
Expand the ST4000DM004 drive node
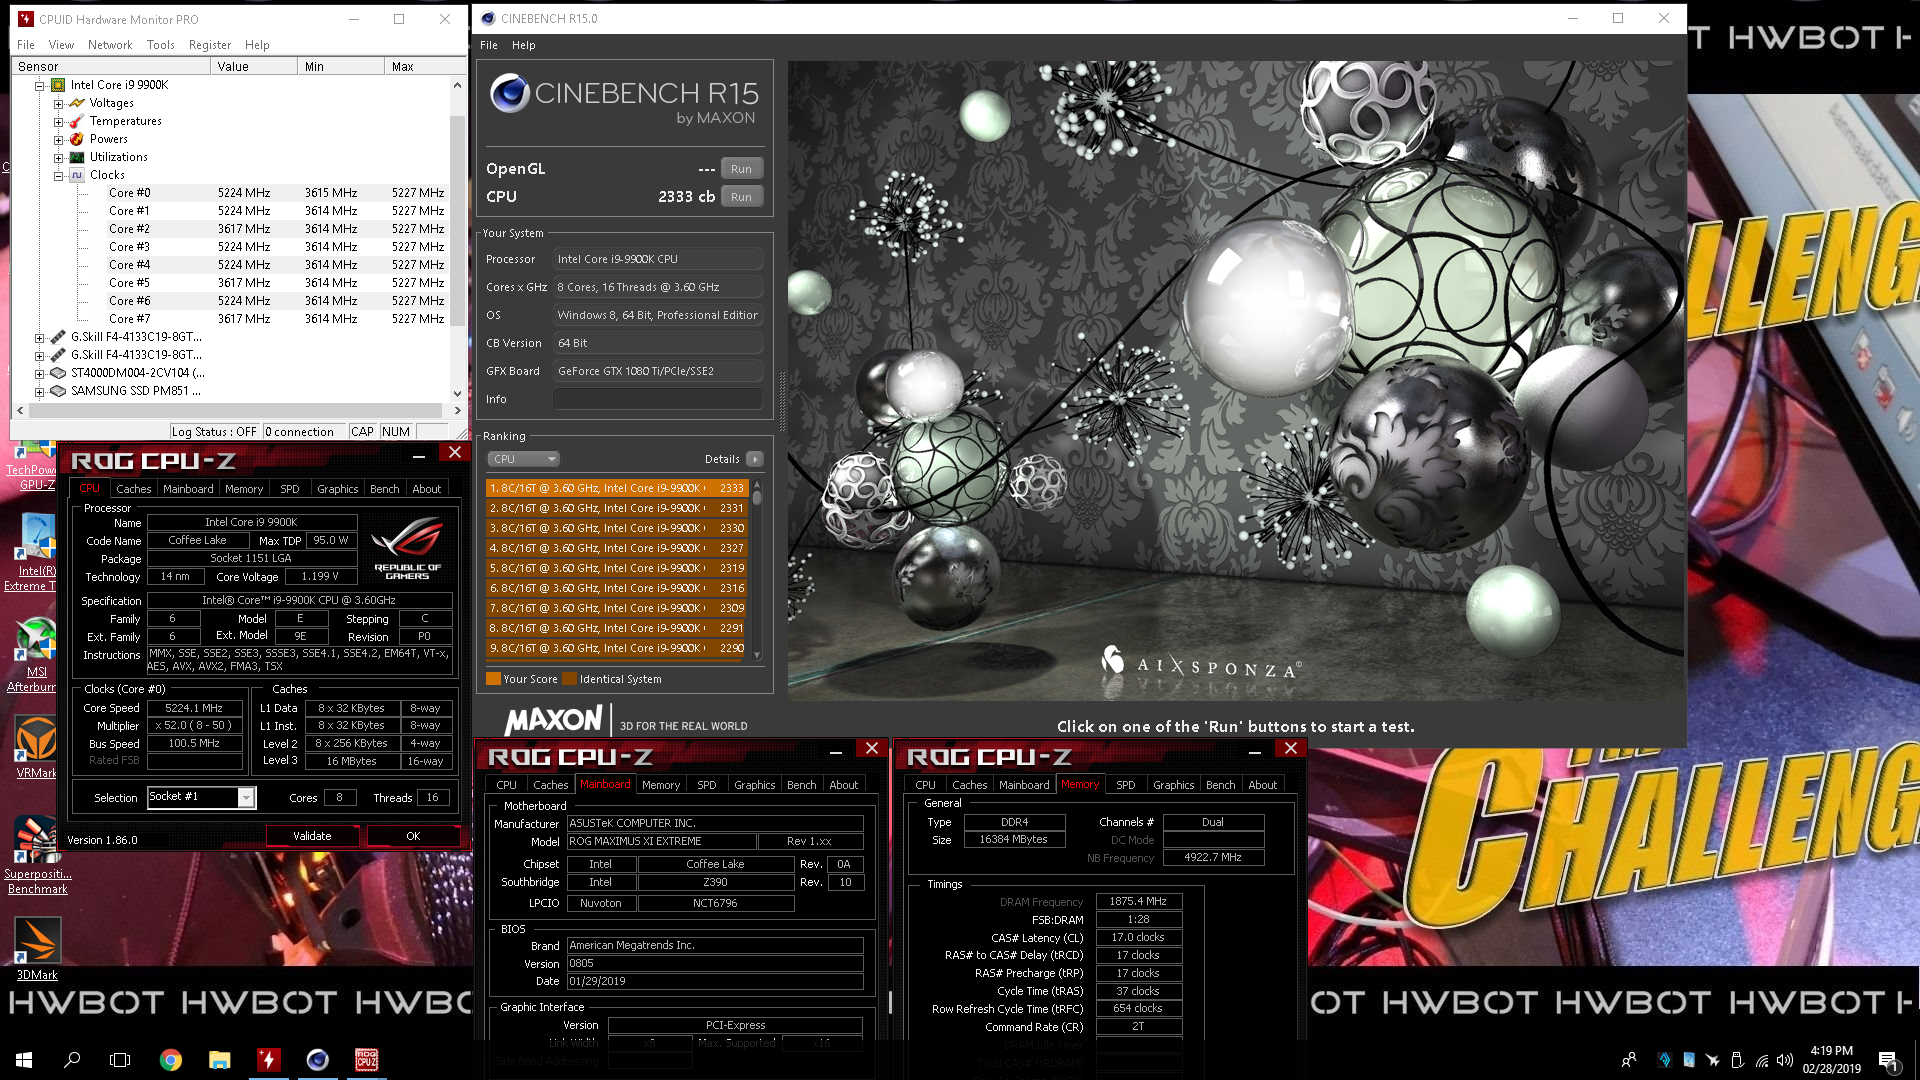(x=39, y=373)
